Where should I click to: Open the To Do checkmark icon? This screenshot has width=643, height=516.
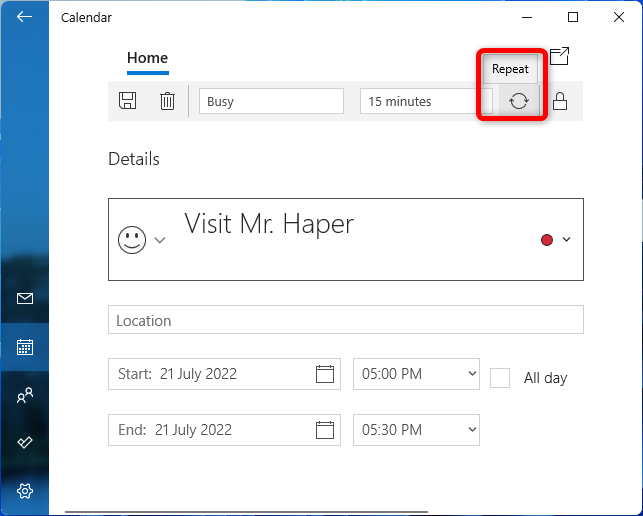pos(25,442)
